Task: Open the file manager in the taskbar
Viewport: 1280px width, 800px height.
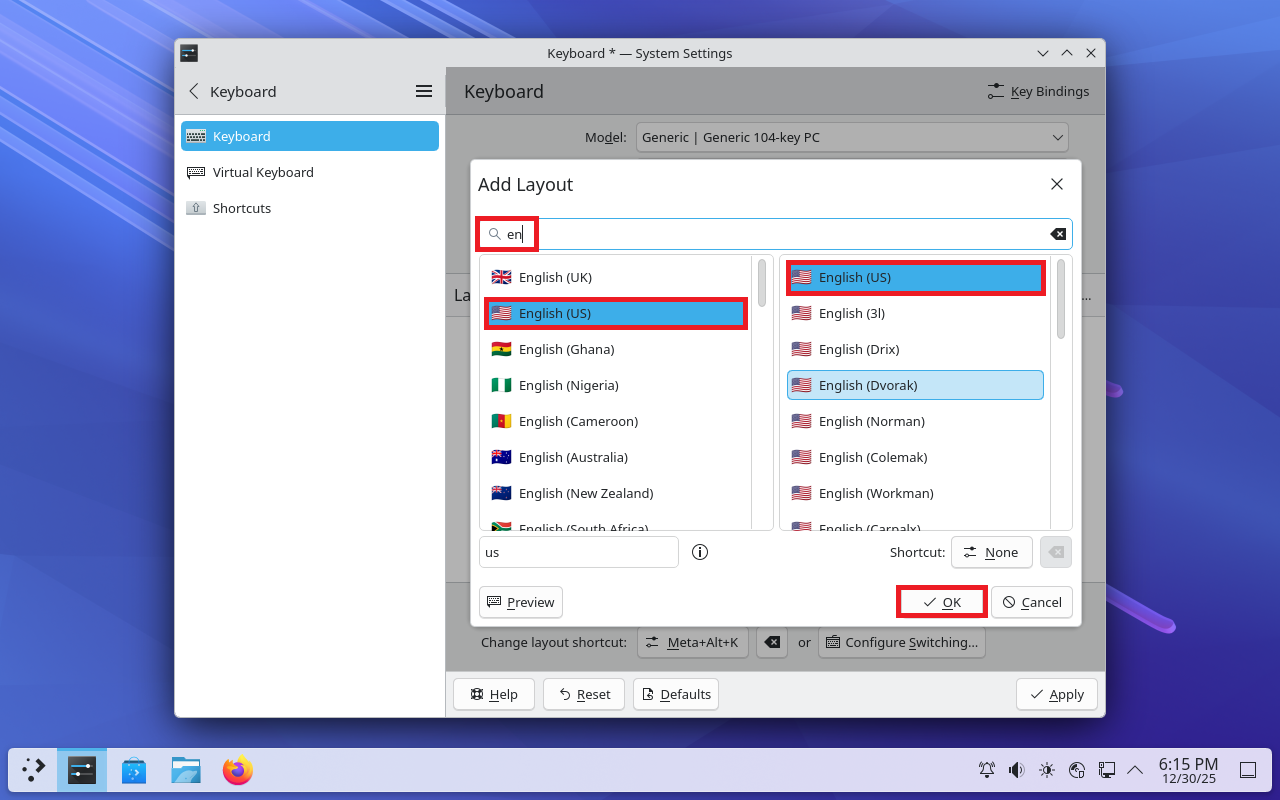Action: 186,770
